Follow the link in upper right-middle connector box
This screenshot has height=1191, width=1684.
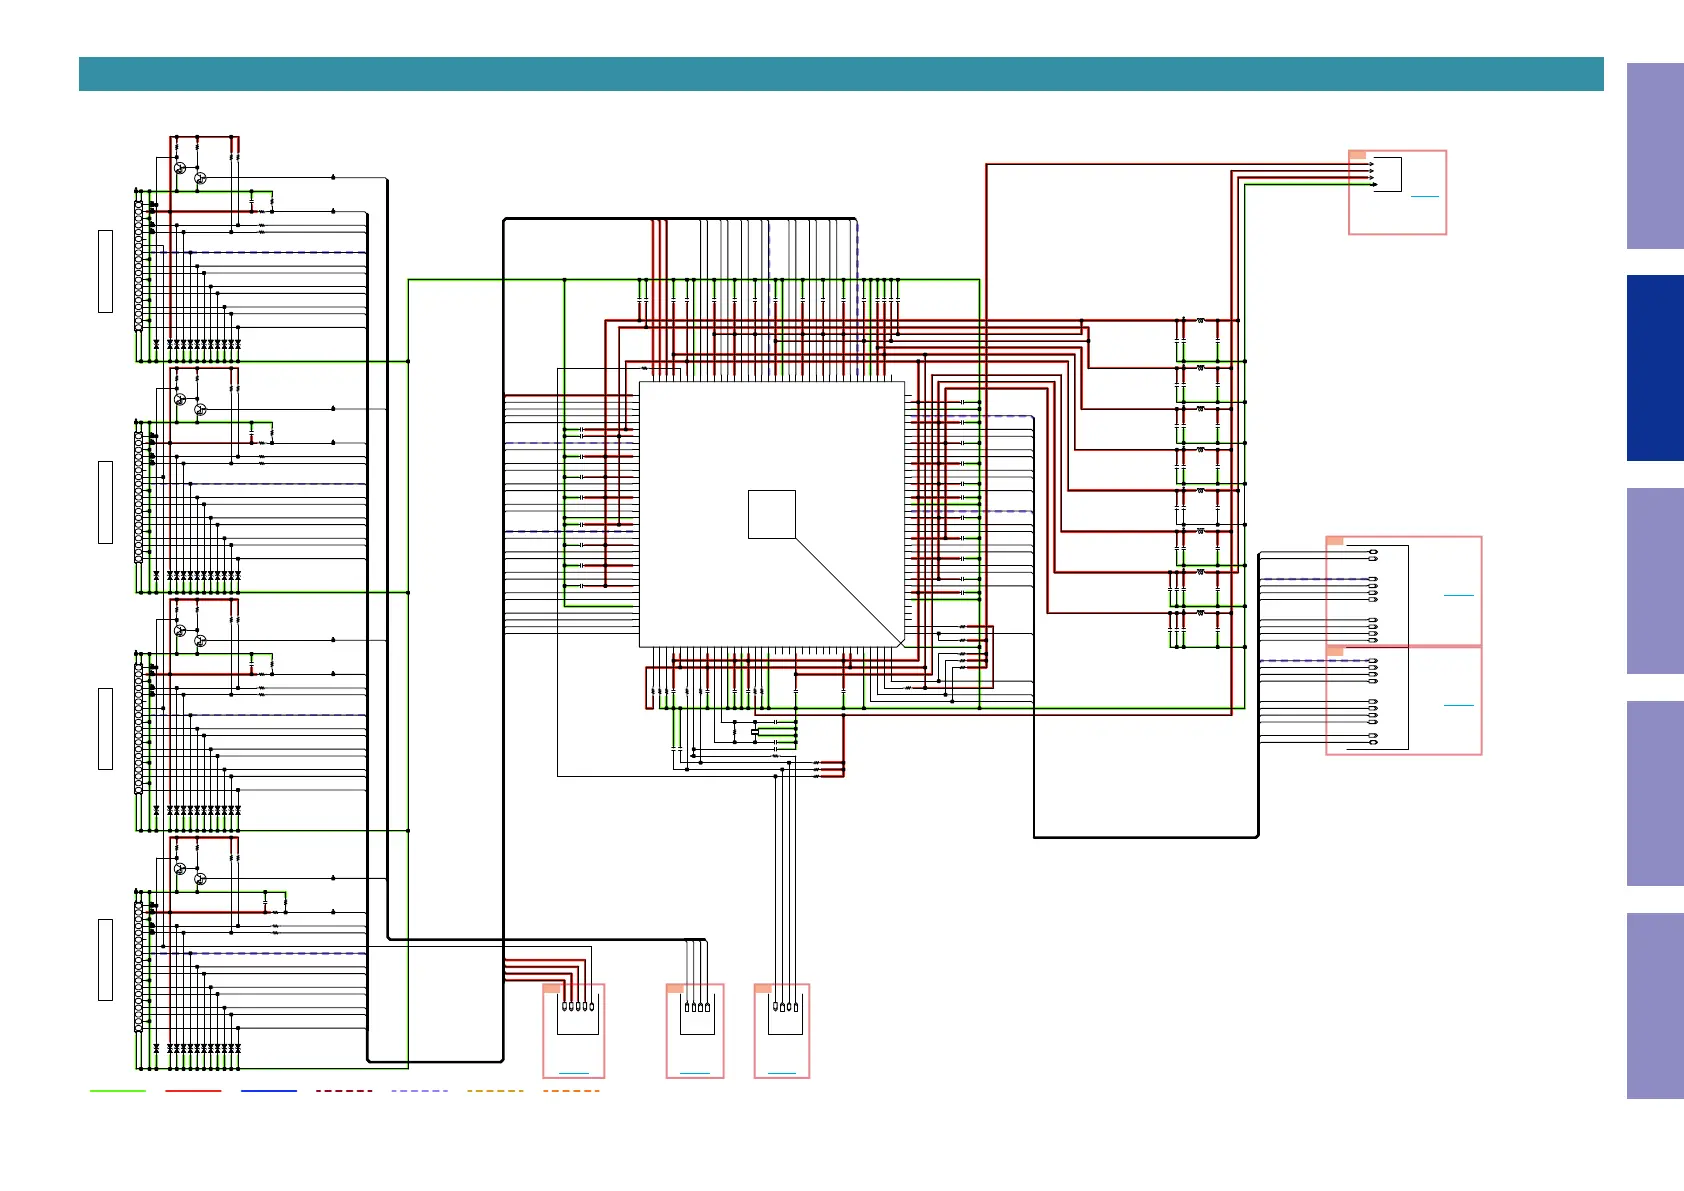[1459, 595]
